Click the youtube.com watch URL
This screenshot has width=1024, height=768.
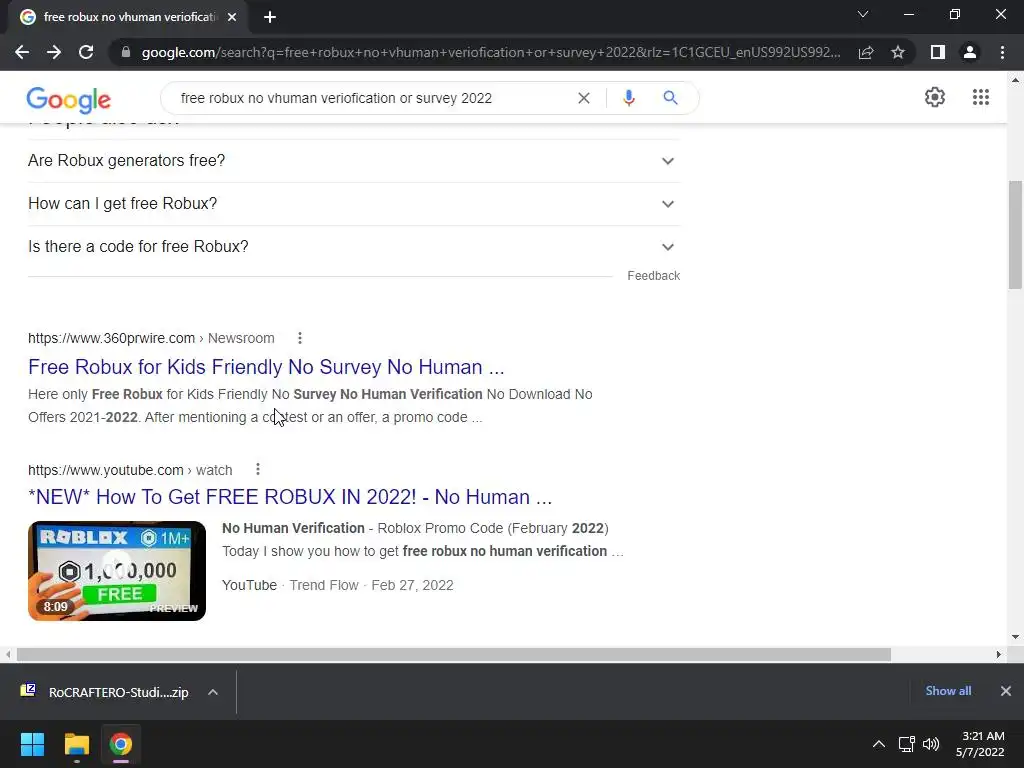click(130, 470)
